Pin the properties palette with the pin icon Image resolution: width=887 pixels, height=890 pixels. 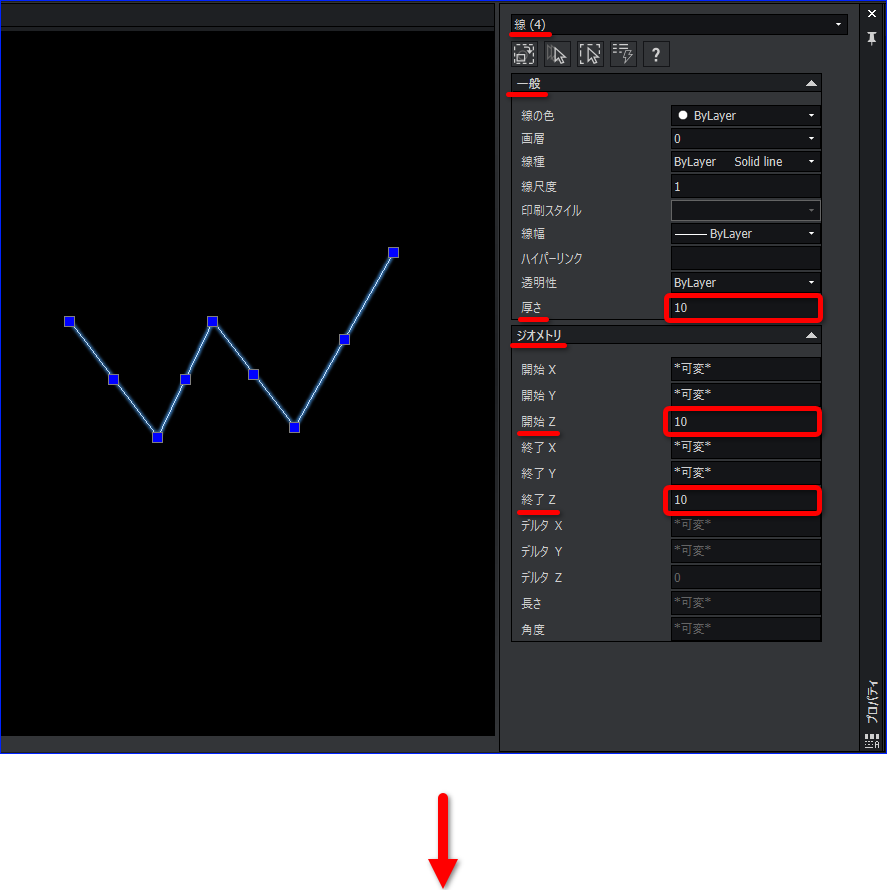click(x=872, y=39)
